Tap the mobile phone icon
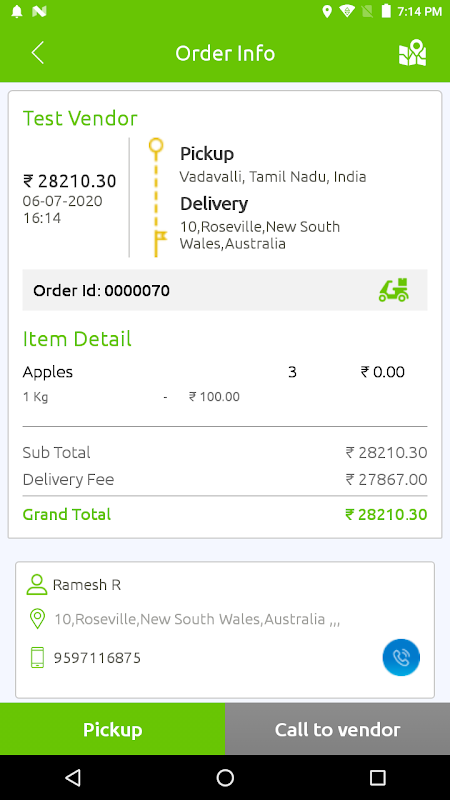This screenshot has height=800, width=450. coord(37,657)
